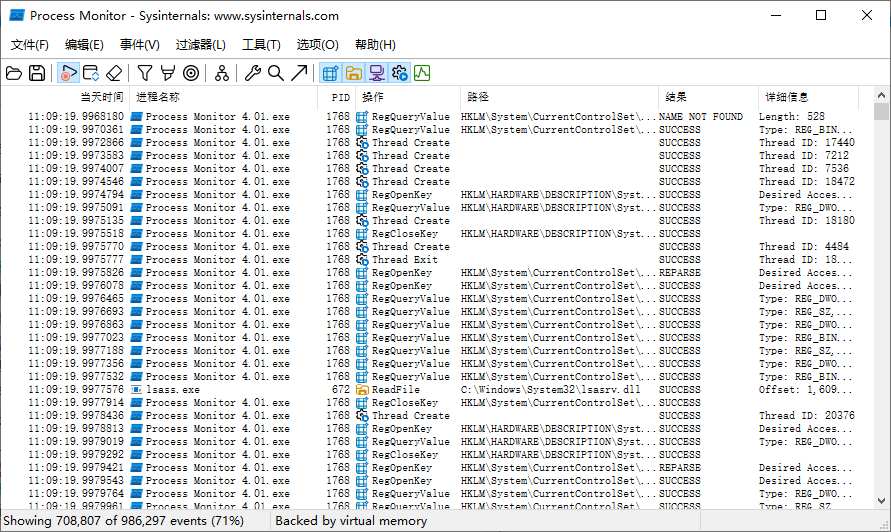Viewport: 891px width, 532px height.
Task: Click the folder icon beside ReadFile
Action: point(362,390)
